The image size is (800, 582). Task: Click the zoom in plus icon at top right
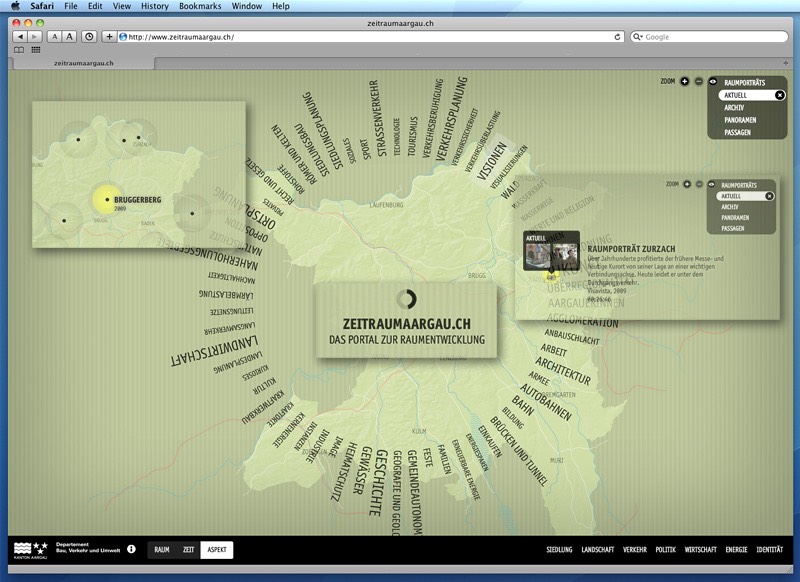click(x=685, y=81)
